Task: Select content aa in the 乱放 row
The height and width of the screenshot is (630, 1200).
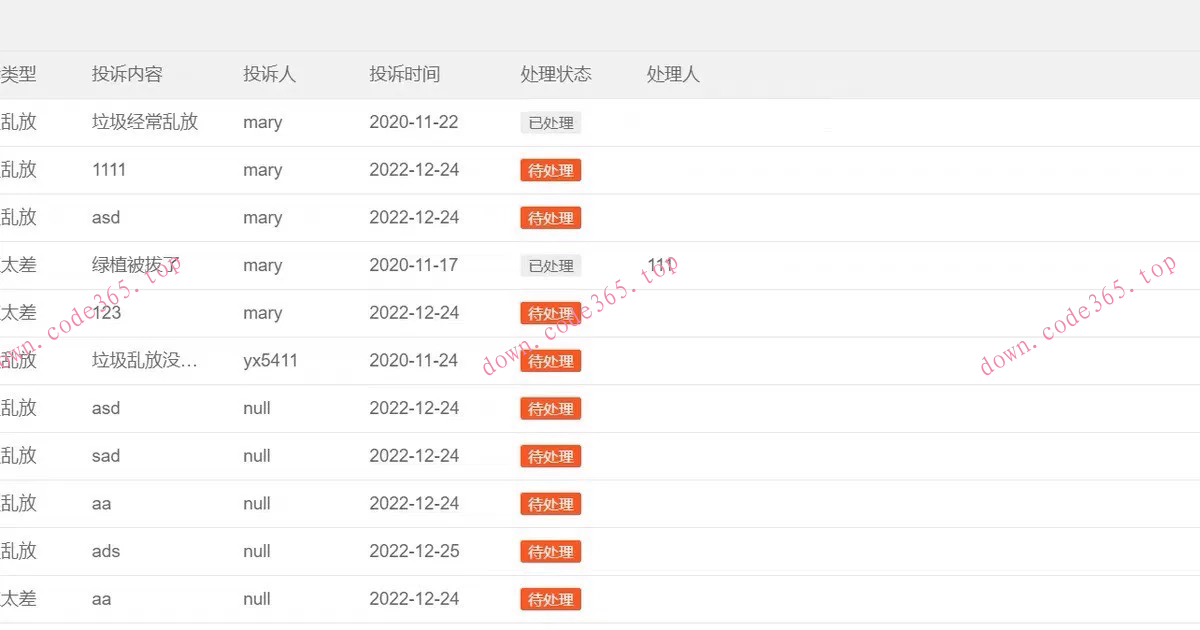Action: click(x=102, y=504)
